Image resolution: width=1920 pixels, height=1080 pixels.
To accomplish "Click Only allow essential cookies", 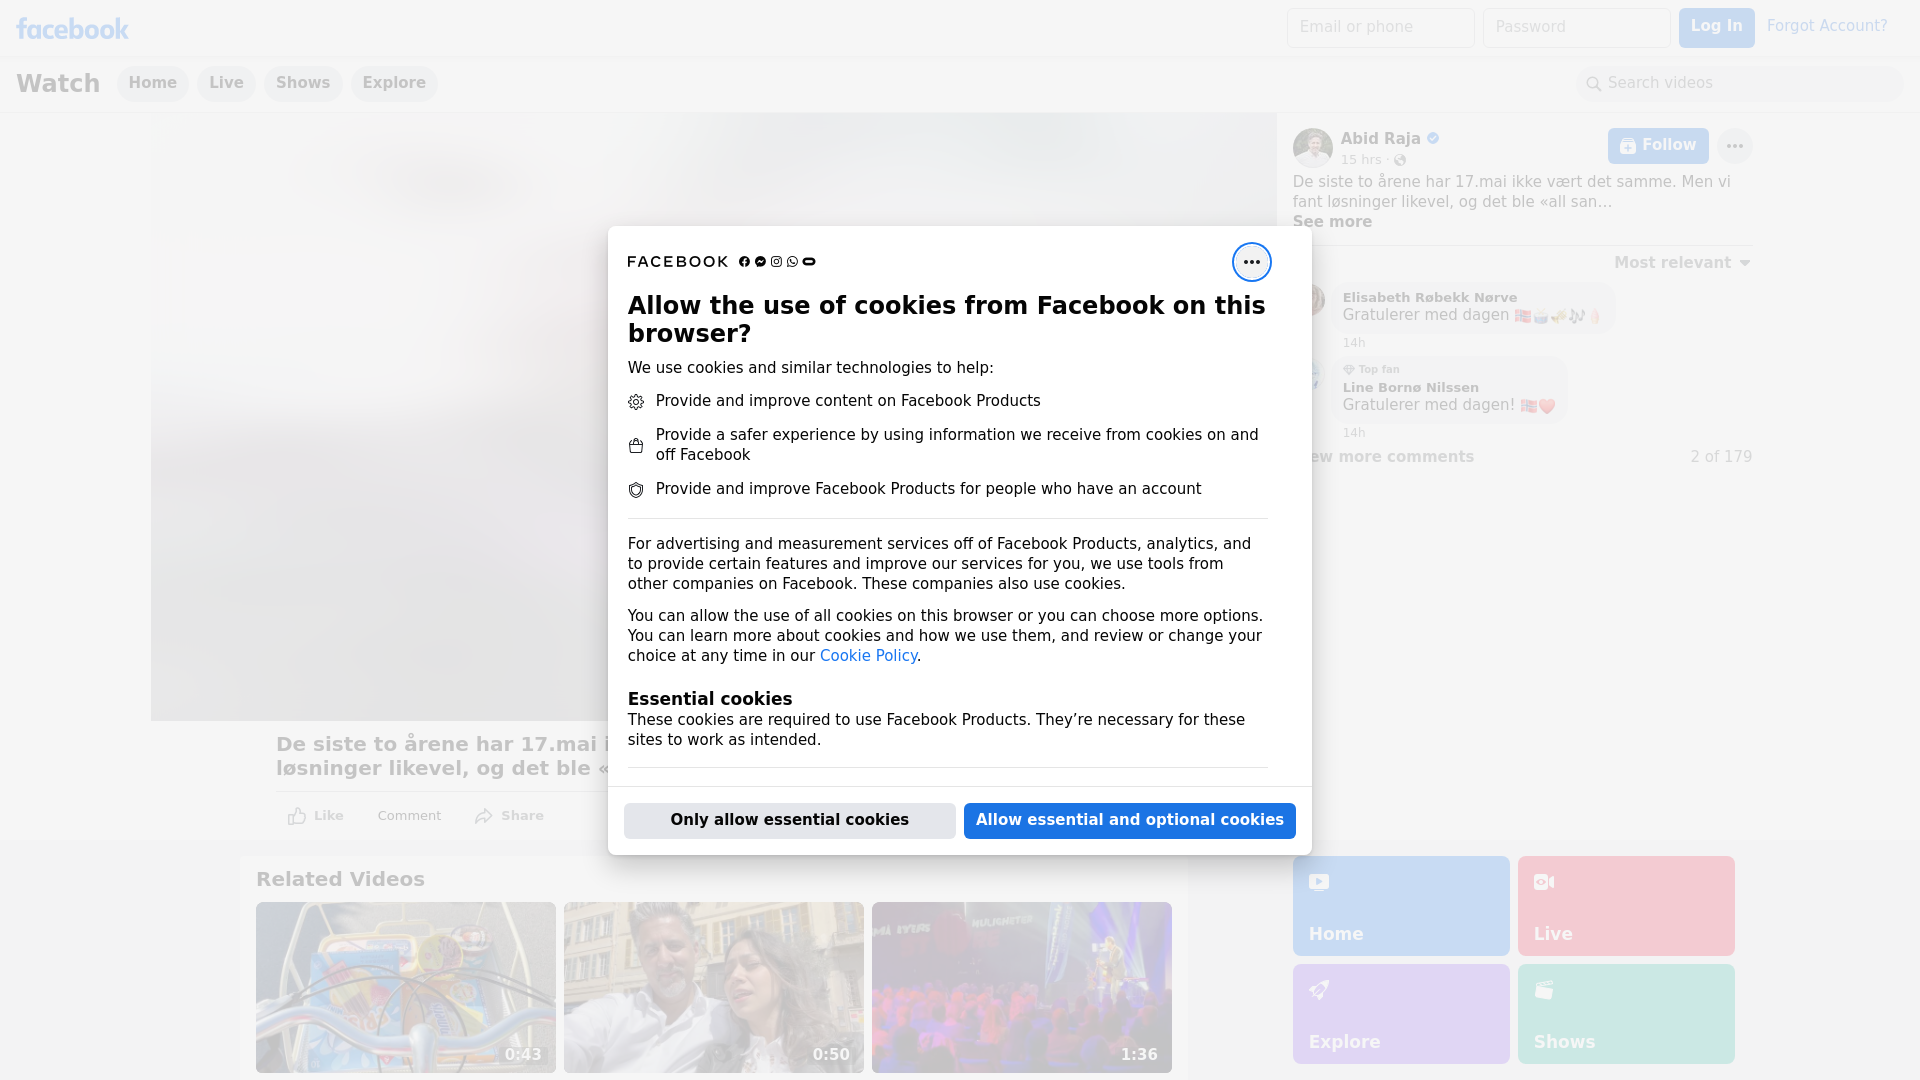I will point(790,821).
